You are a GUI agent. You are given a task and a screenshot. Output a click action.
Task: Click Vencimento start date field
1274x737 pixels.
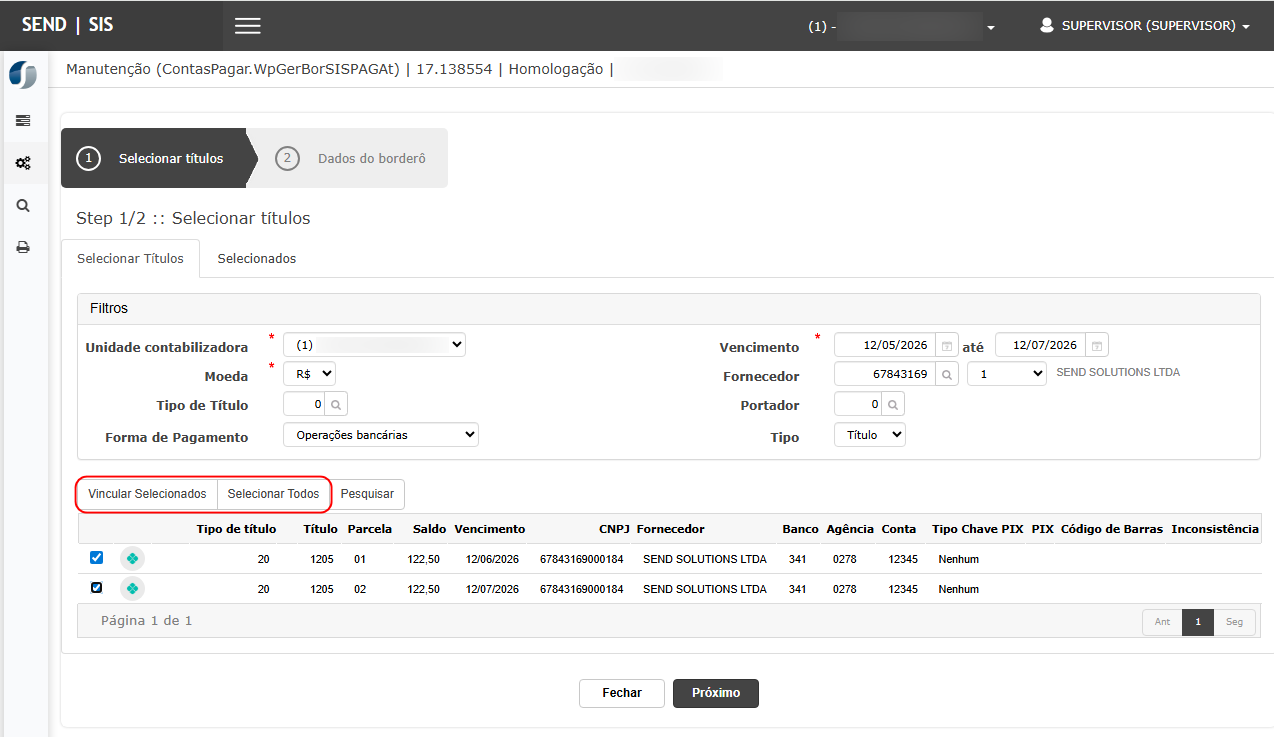[885, 345]
